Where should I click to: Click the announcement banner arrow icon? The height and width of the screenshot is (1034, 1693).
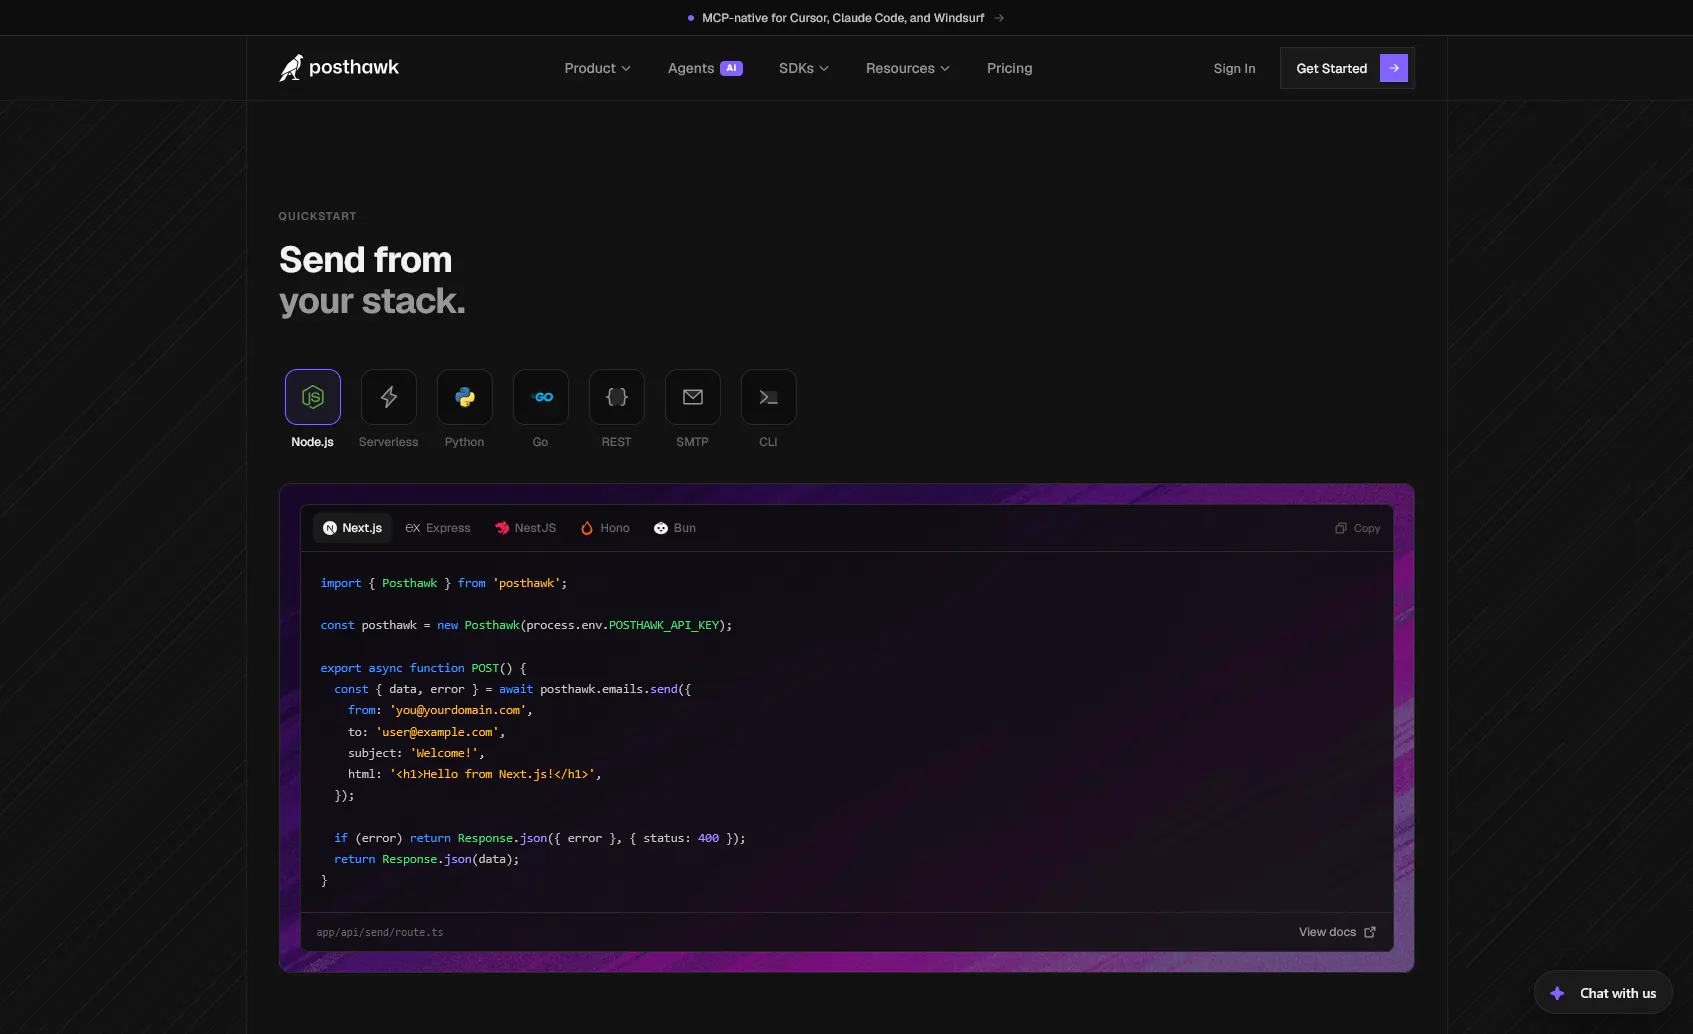999,18
